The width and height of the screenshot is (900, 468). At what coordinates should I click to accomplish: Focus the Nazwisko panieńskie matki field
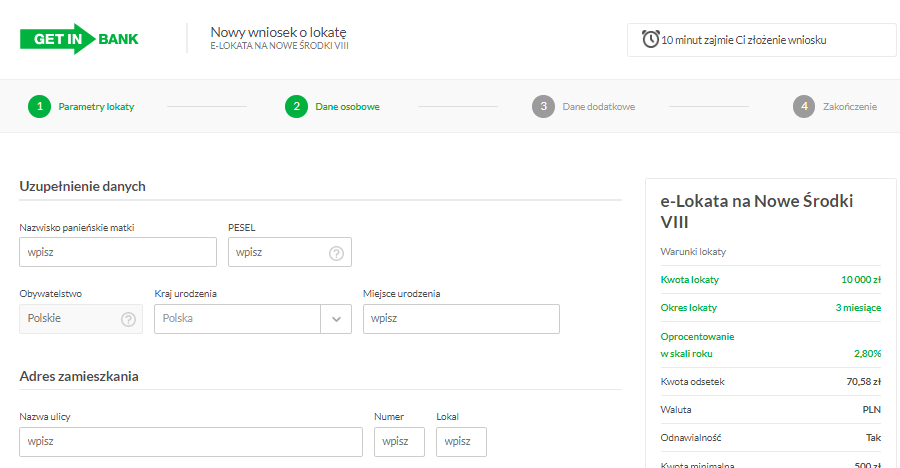coord(118,252)
